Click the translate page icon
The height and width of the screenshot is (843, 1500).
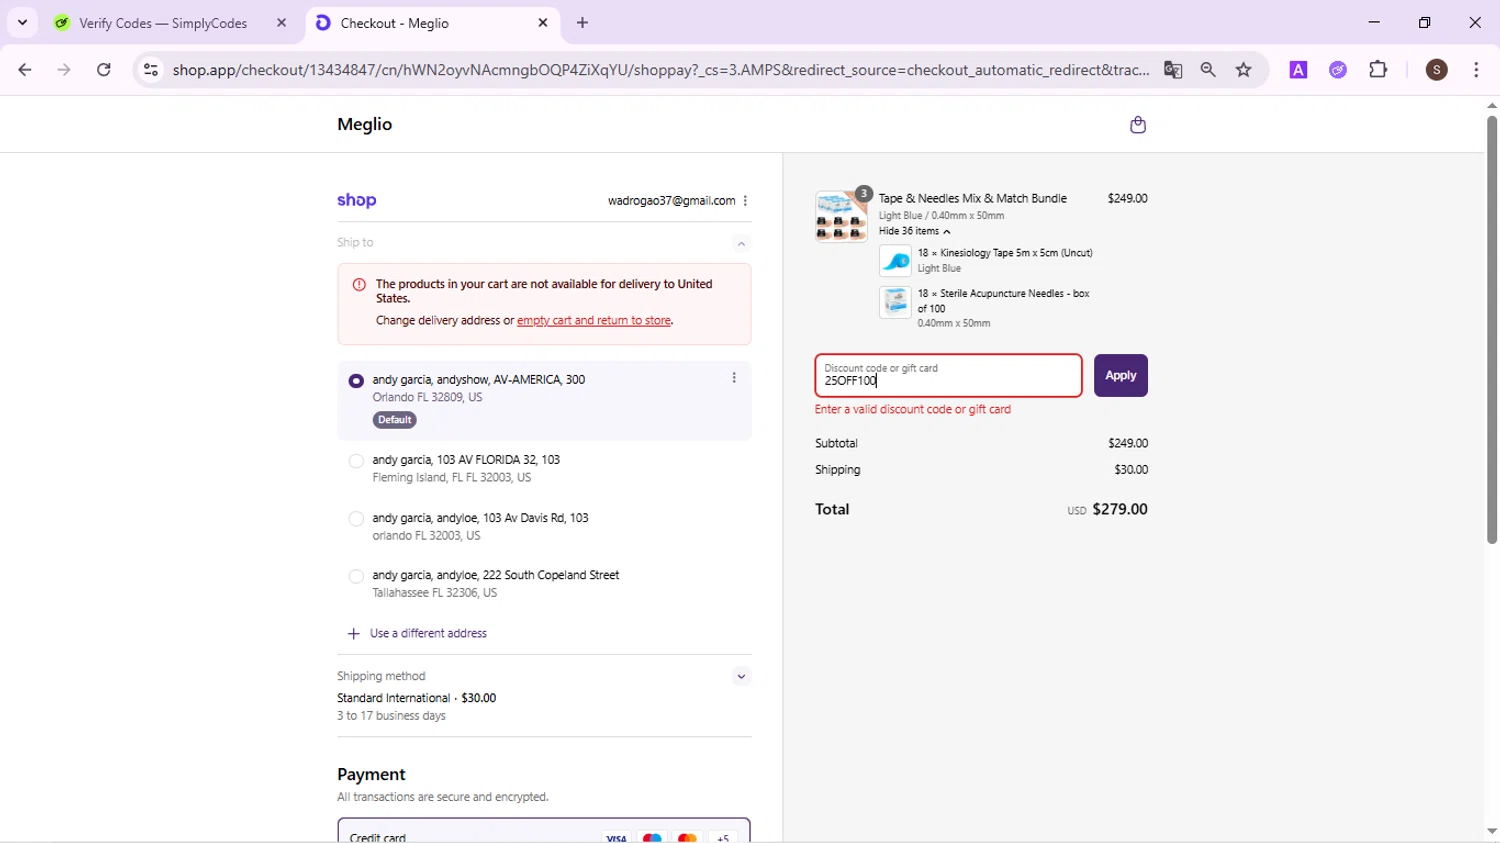coord(1173,70)
